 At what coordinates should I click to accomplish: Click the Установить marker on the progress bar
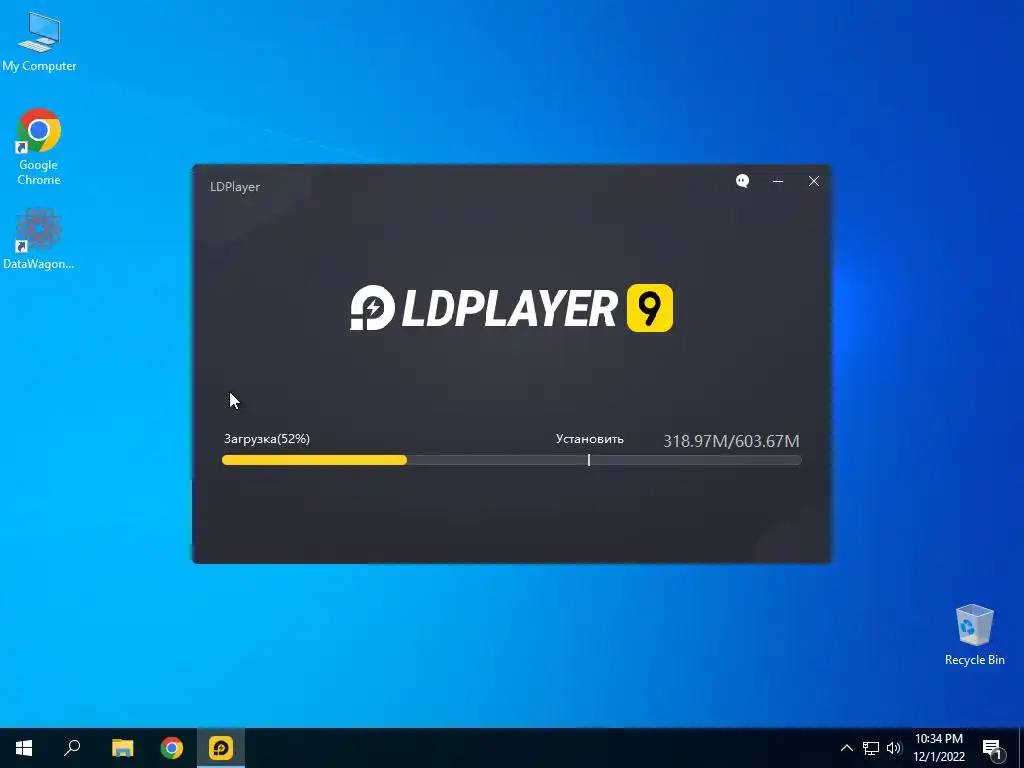pyautogui.click(x=589, y=460)
